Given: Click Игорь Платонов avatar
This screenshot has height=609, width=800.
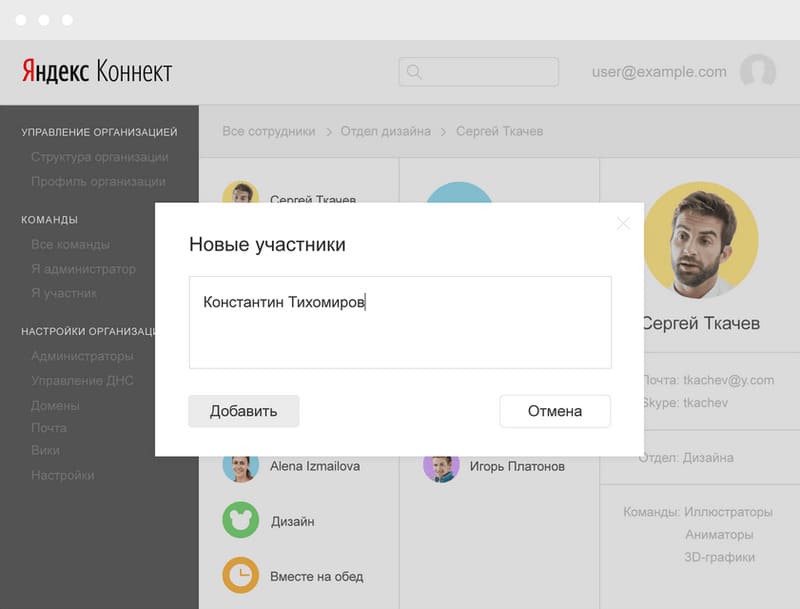Looking at the screenshot, I should 441,469.
